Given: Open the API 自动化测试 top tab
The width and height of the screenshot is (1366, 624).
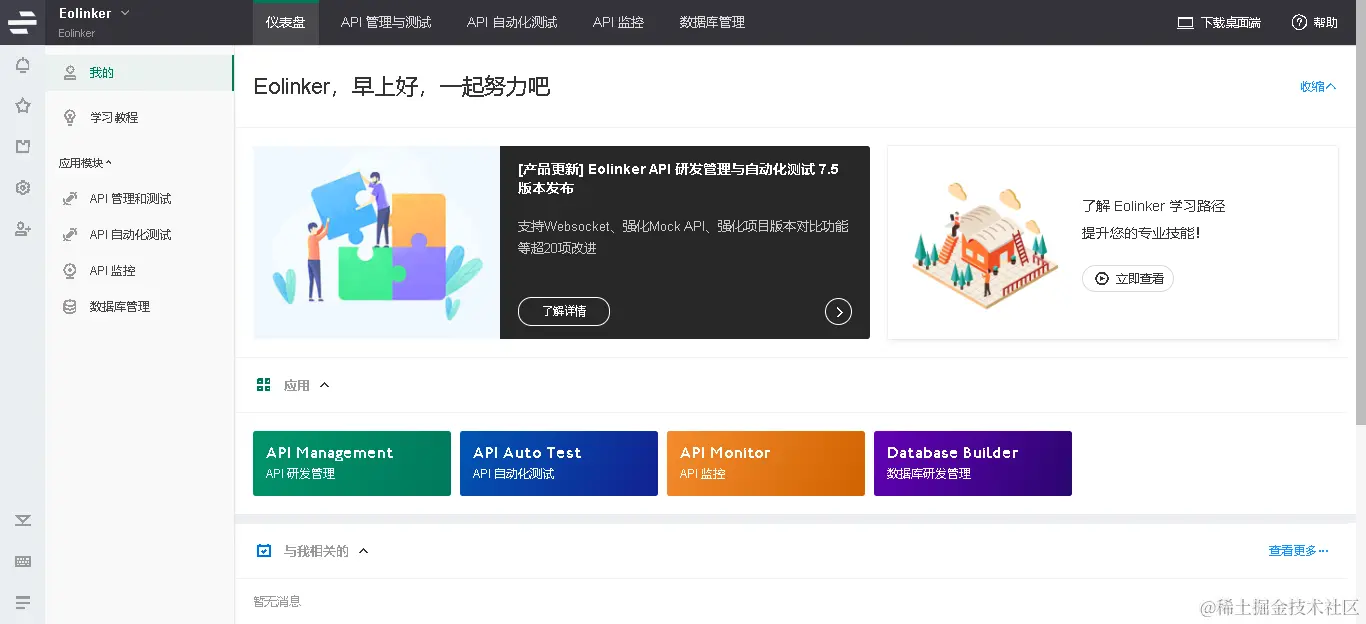Looking at the screenshot, I should coord(512,22).
